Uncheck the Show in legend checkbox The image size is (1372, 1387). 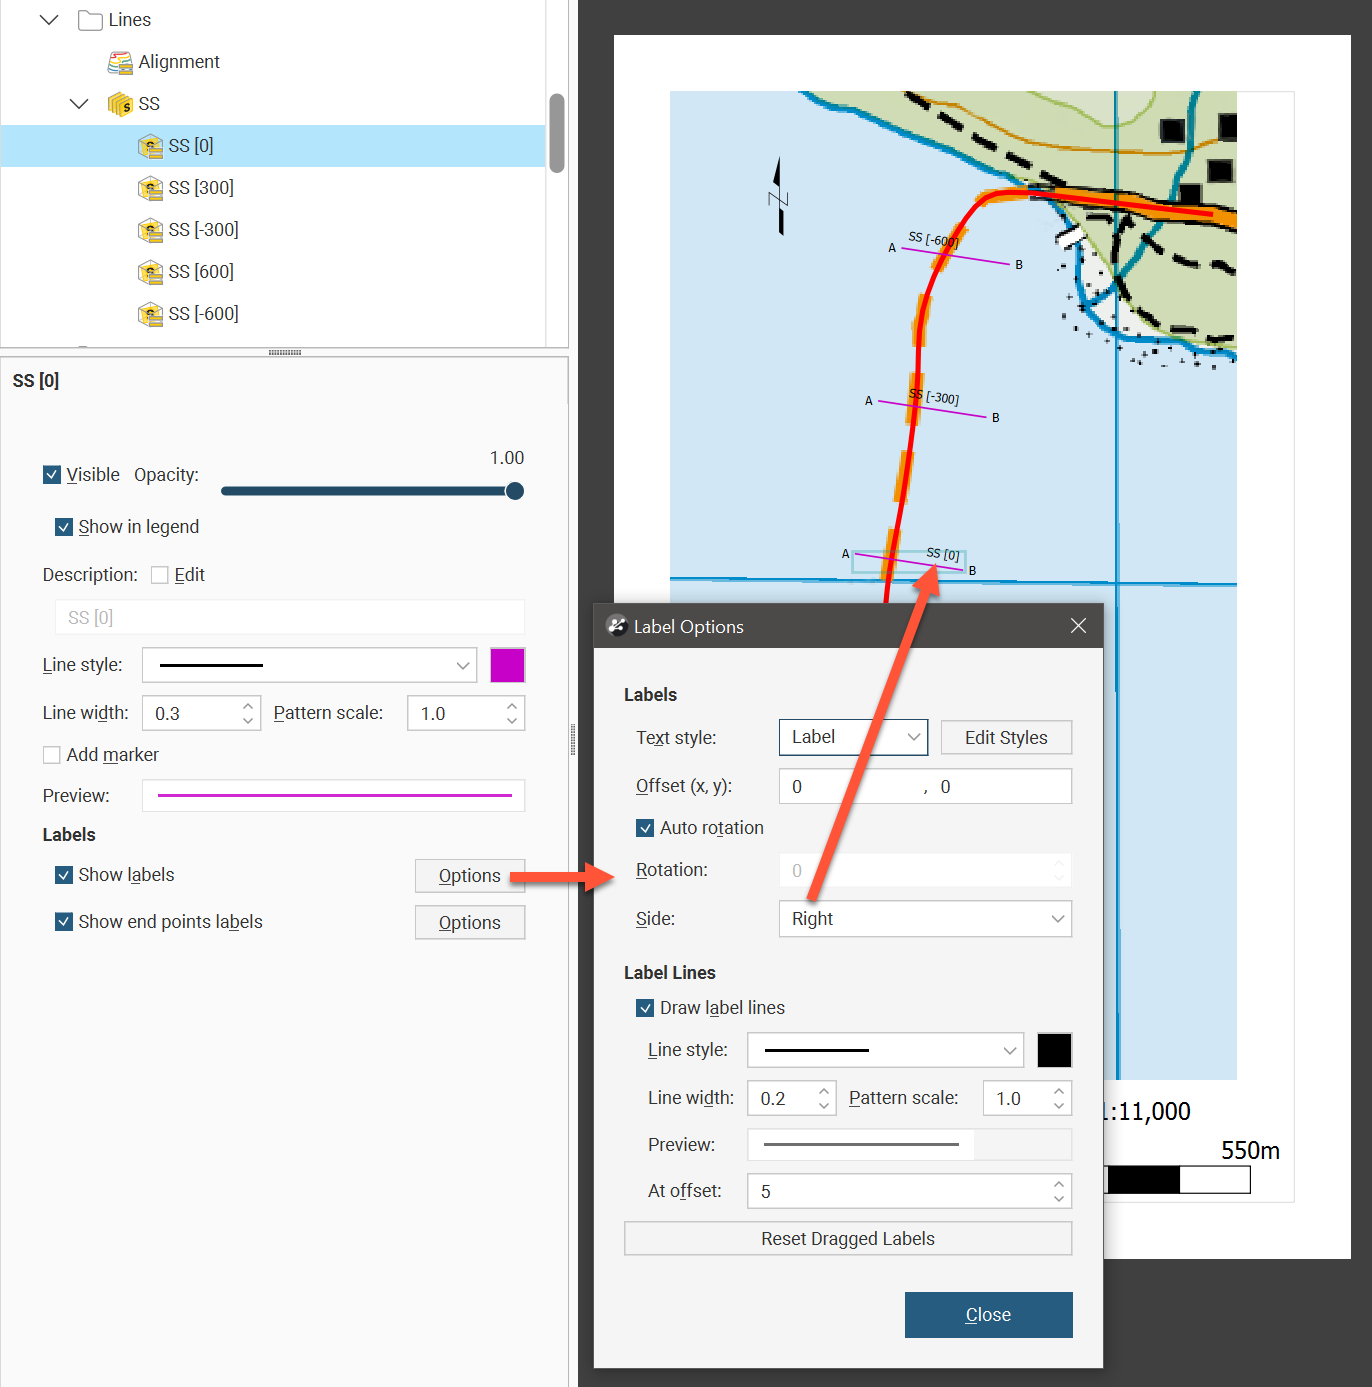coord(64,527)
